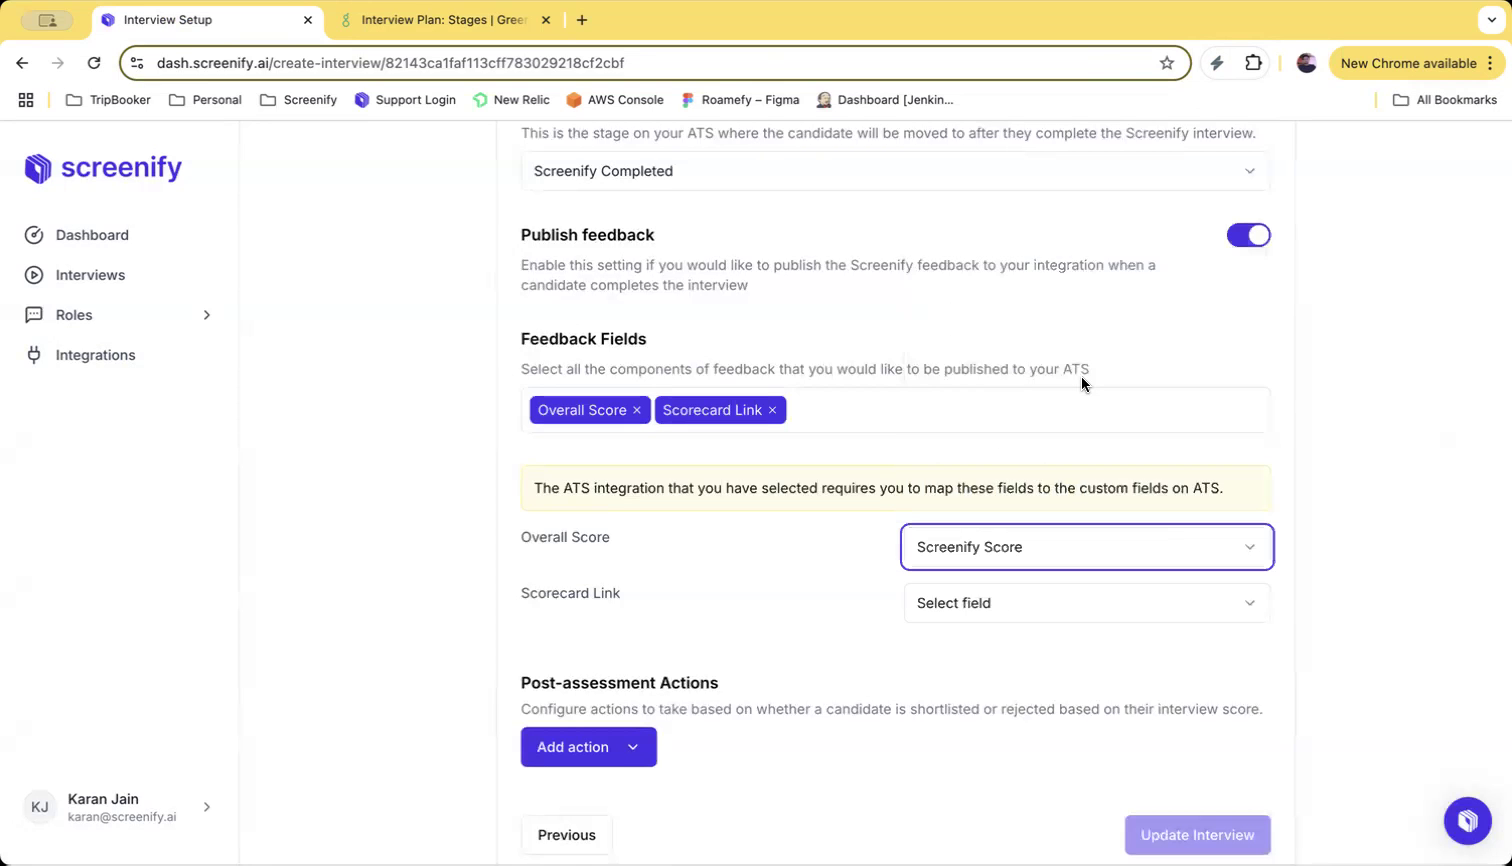
Task: Click the Update Interview button
Action: [x=1198, y=835]
